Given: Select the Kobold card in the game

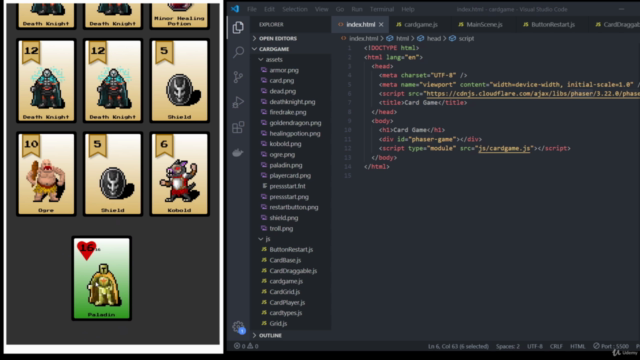Looking at the screenshot, I should click(x=179, y=174).
